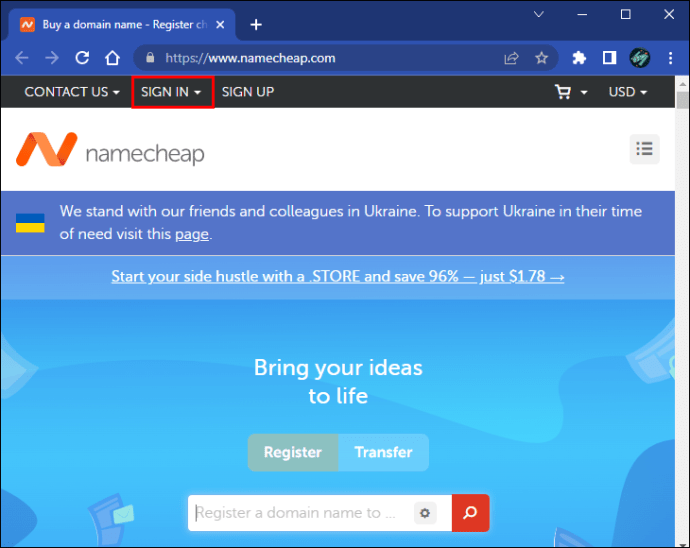Click the scrollbar up arrow
Screen dimensions: 690x548
coord(683,83)
